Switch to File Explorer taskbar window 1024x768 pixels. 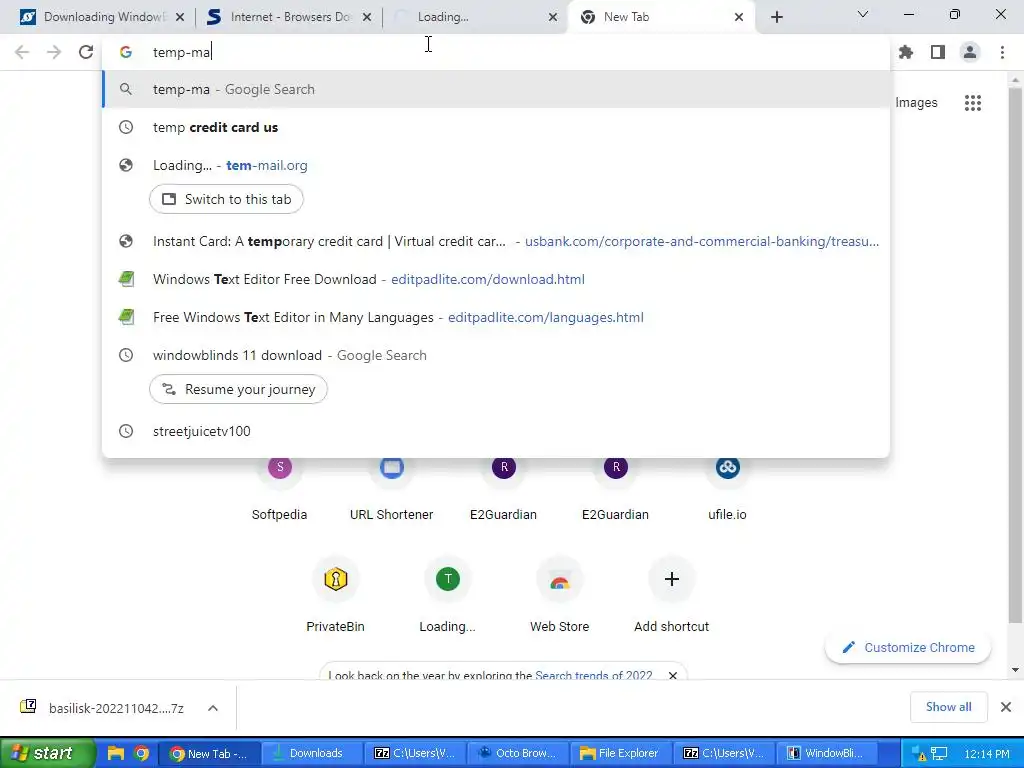point(621,753)
